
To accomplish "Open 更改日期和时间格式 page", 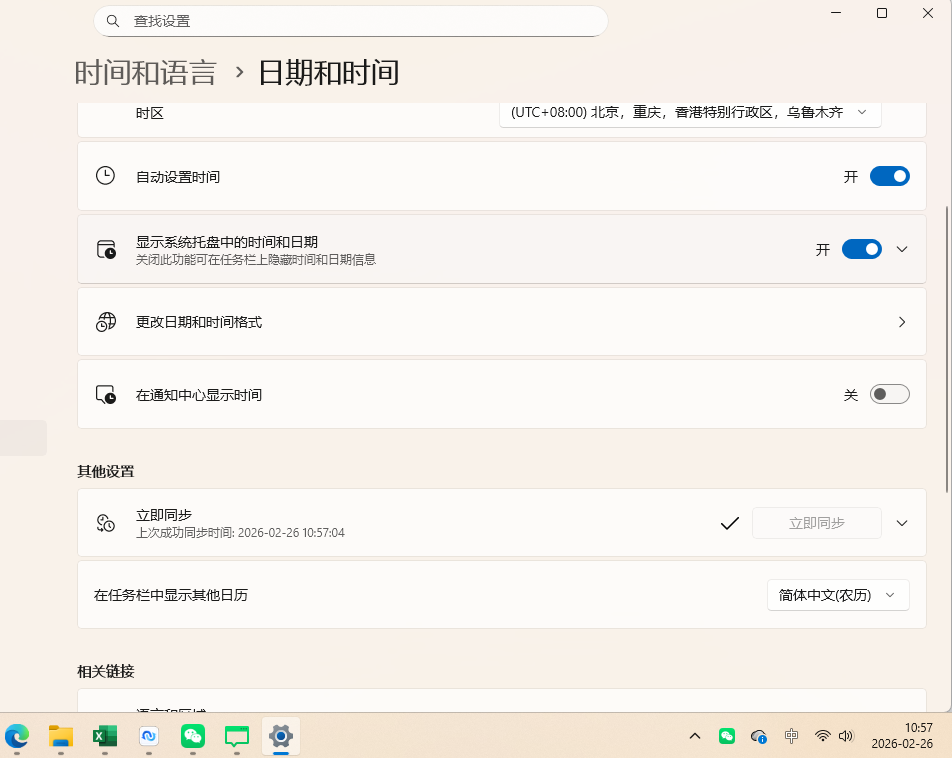I will point(500,322).
